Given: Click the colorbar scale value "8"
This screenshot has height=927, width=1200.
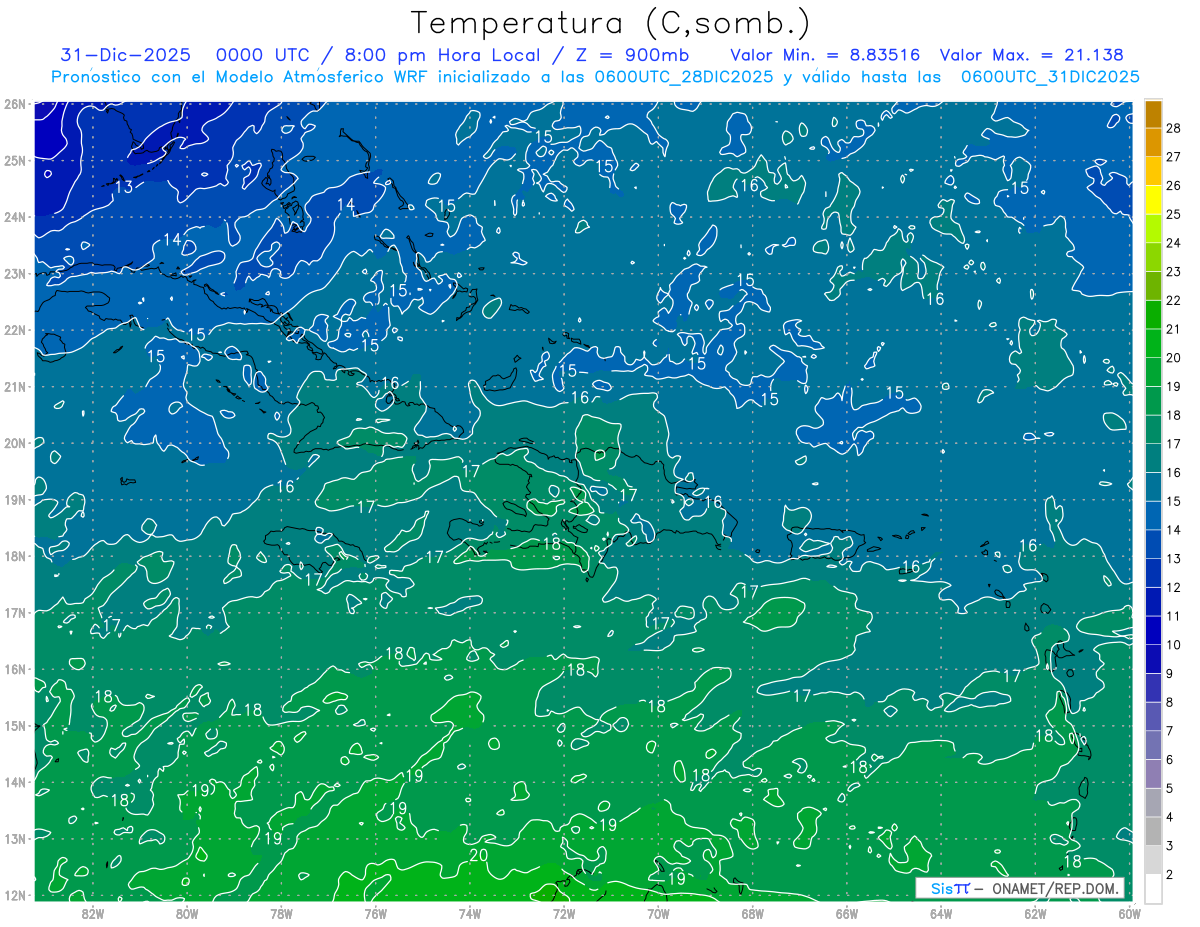Looking at the screenshot, I should 1170,702.
